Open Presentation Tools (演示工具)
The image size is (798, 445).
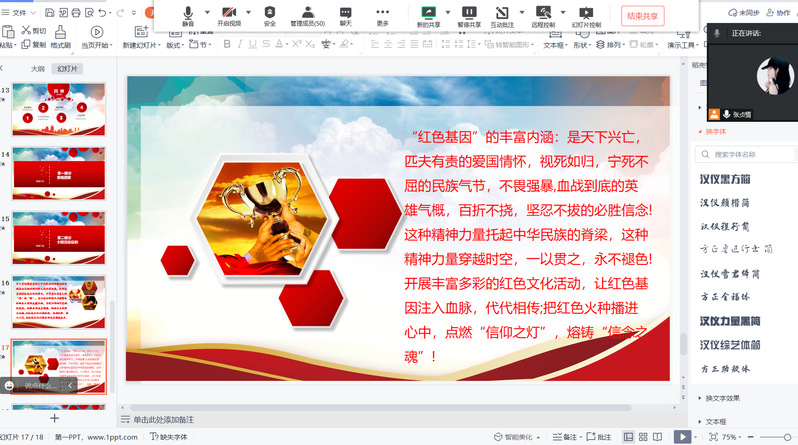(x=683, y=40)
